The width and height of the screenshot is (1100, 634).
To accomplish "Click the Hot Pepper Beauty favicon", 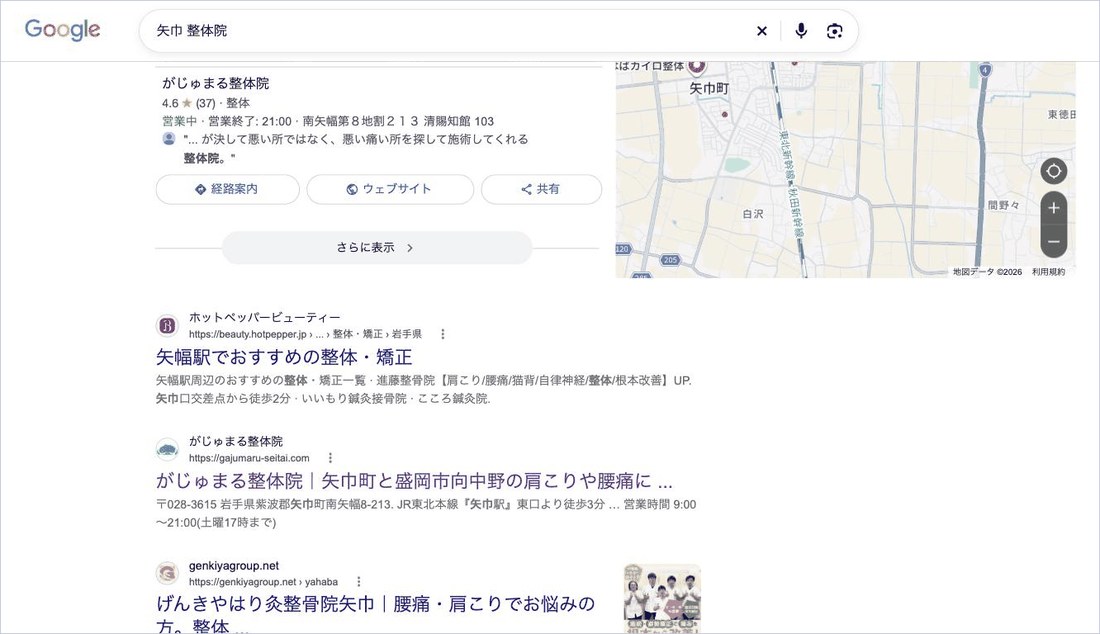I will coord(167,325).
